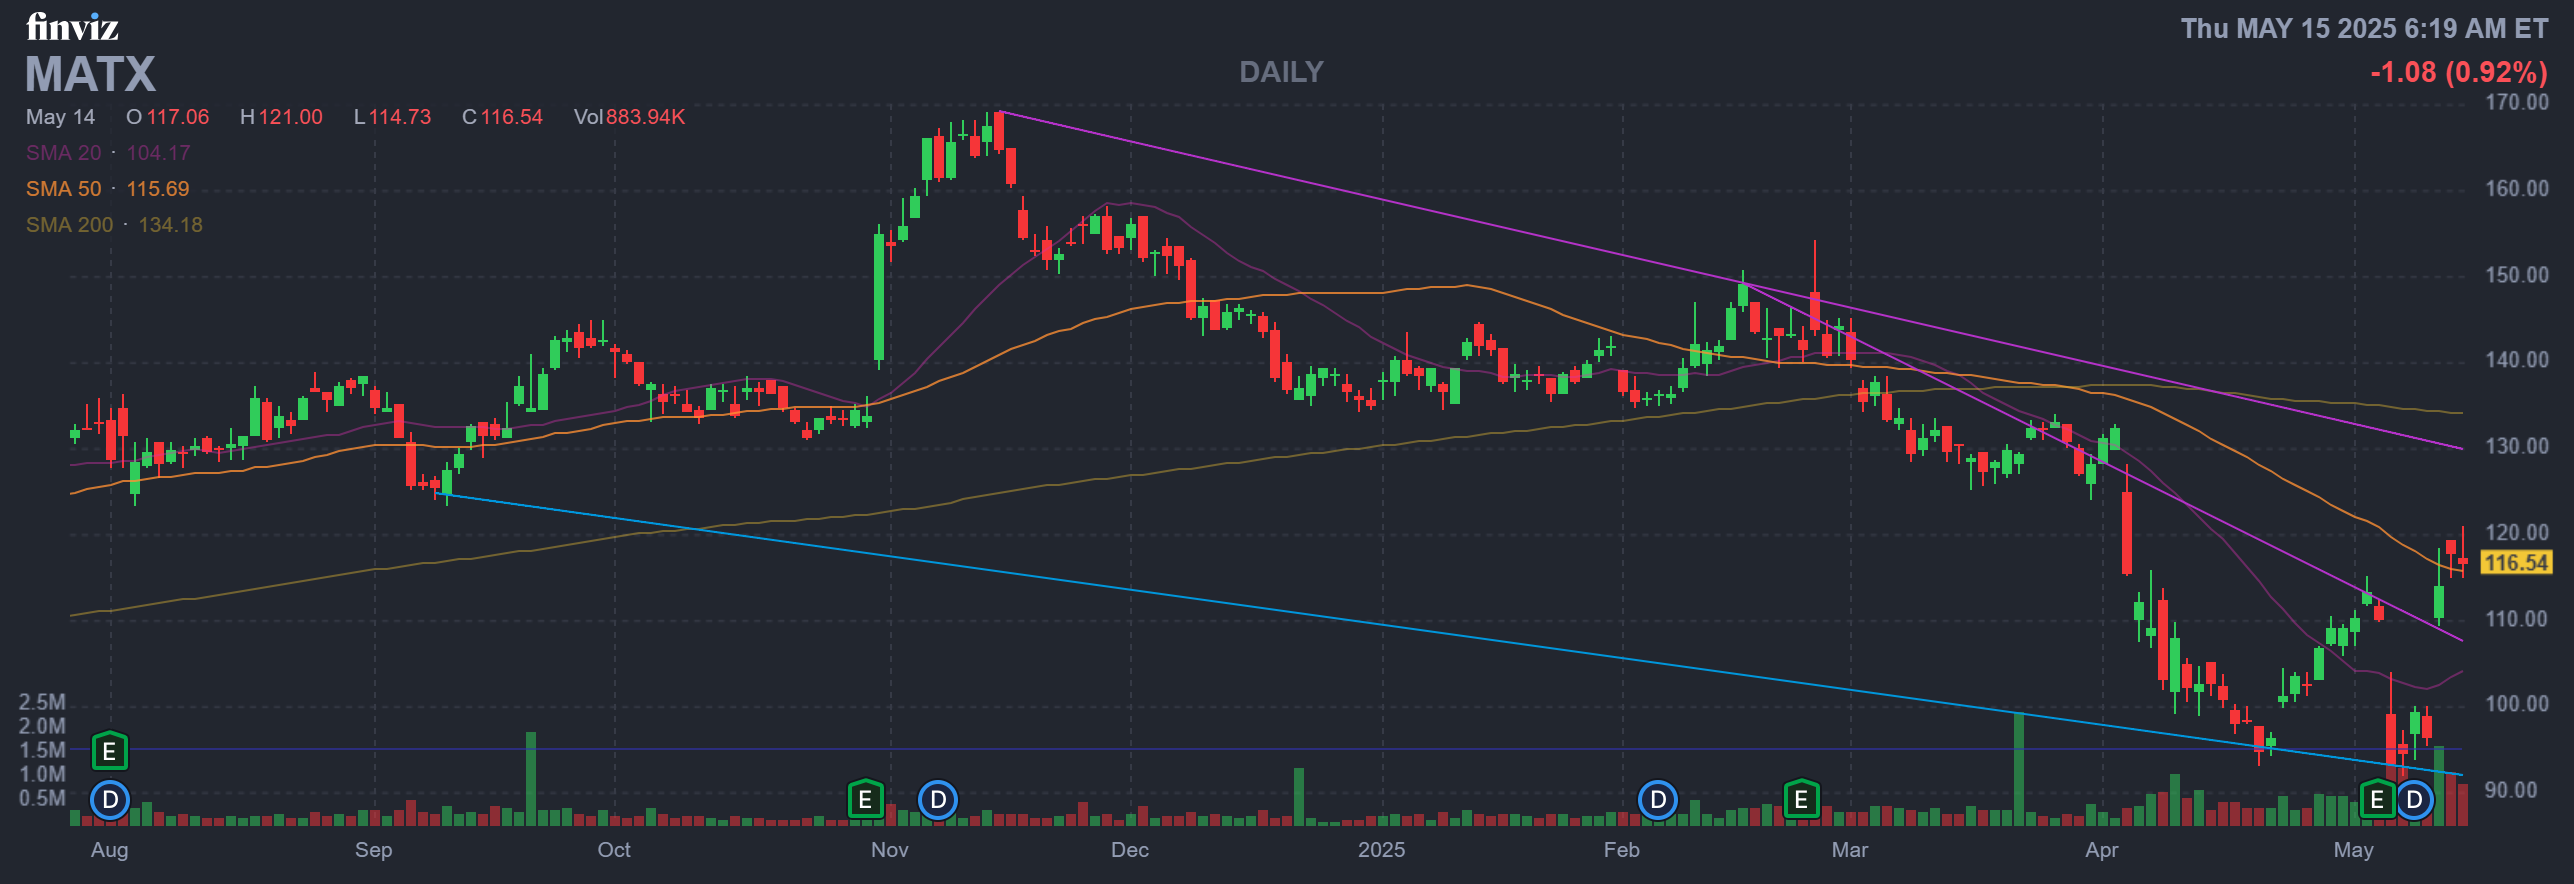Click the Apr month label
This screenshot has width=2574, height=884.
pyautogui.click(x=2101, y=850)
